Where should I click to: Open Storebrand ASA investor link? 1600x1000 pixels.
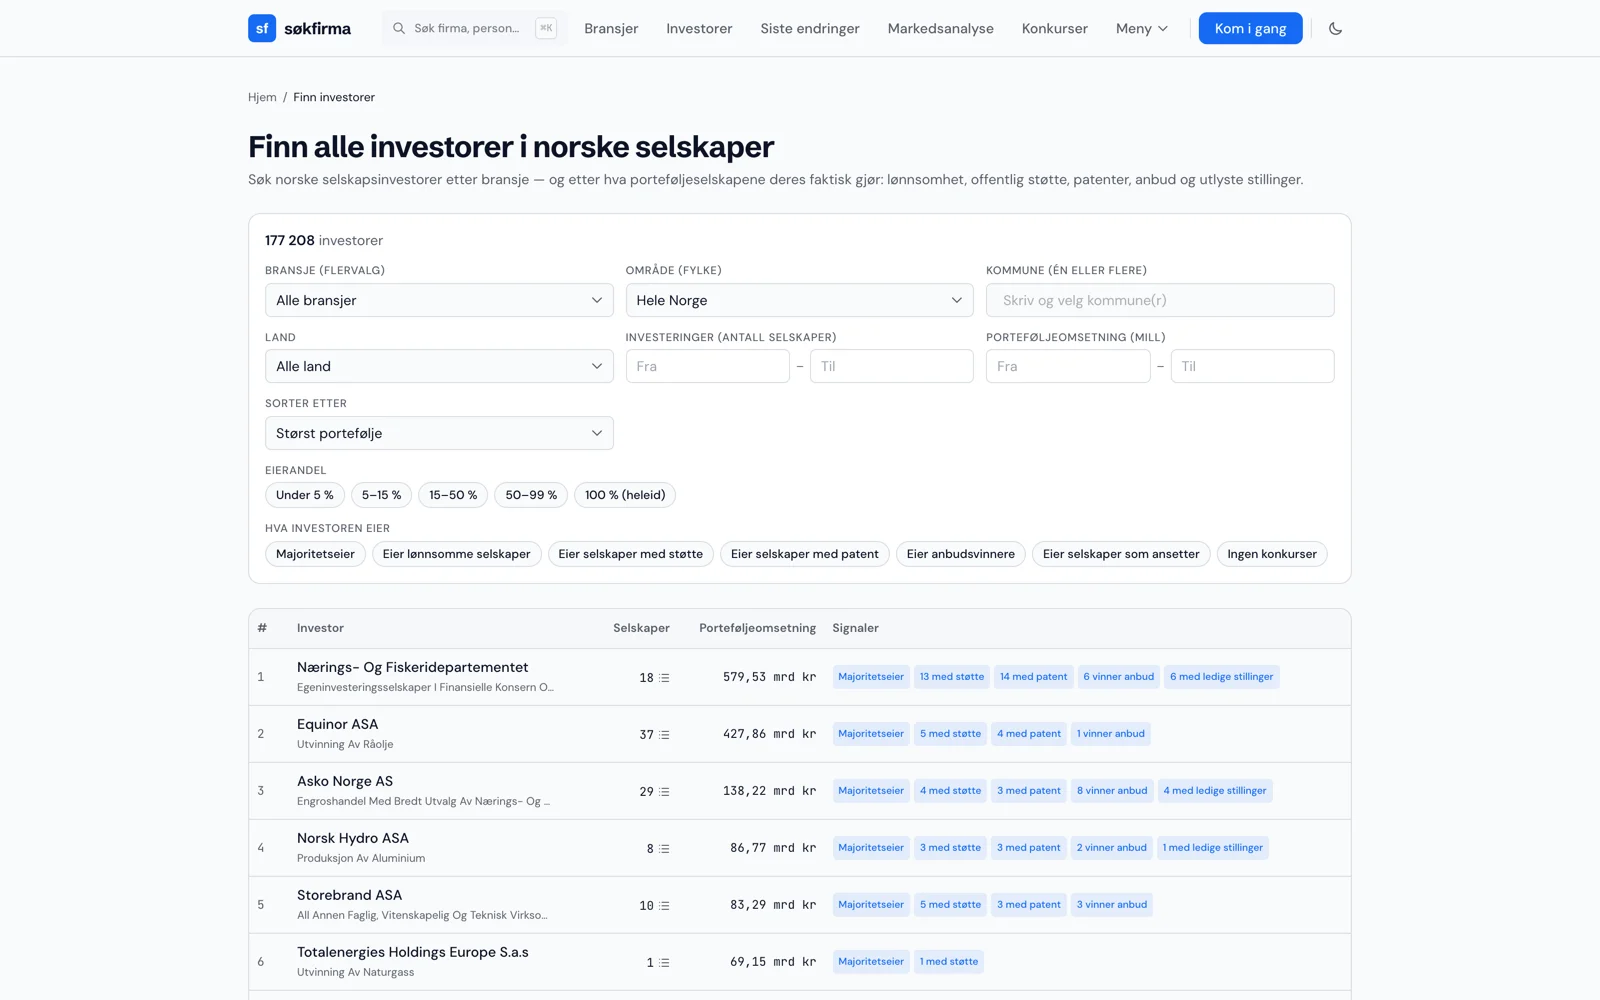pyautogui.click(x=349, y=895)
